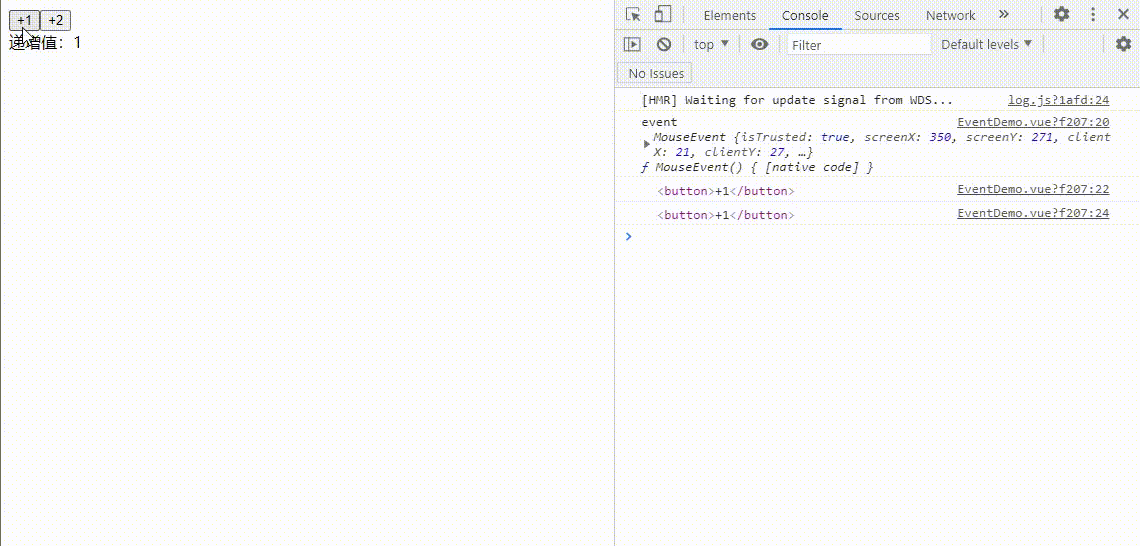The height and width of the screenshot is (546, 1140).
Task: Show the console sidebar icon
Action: 633,44
